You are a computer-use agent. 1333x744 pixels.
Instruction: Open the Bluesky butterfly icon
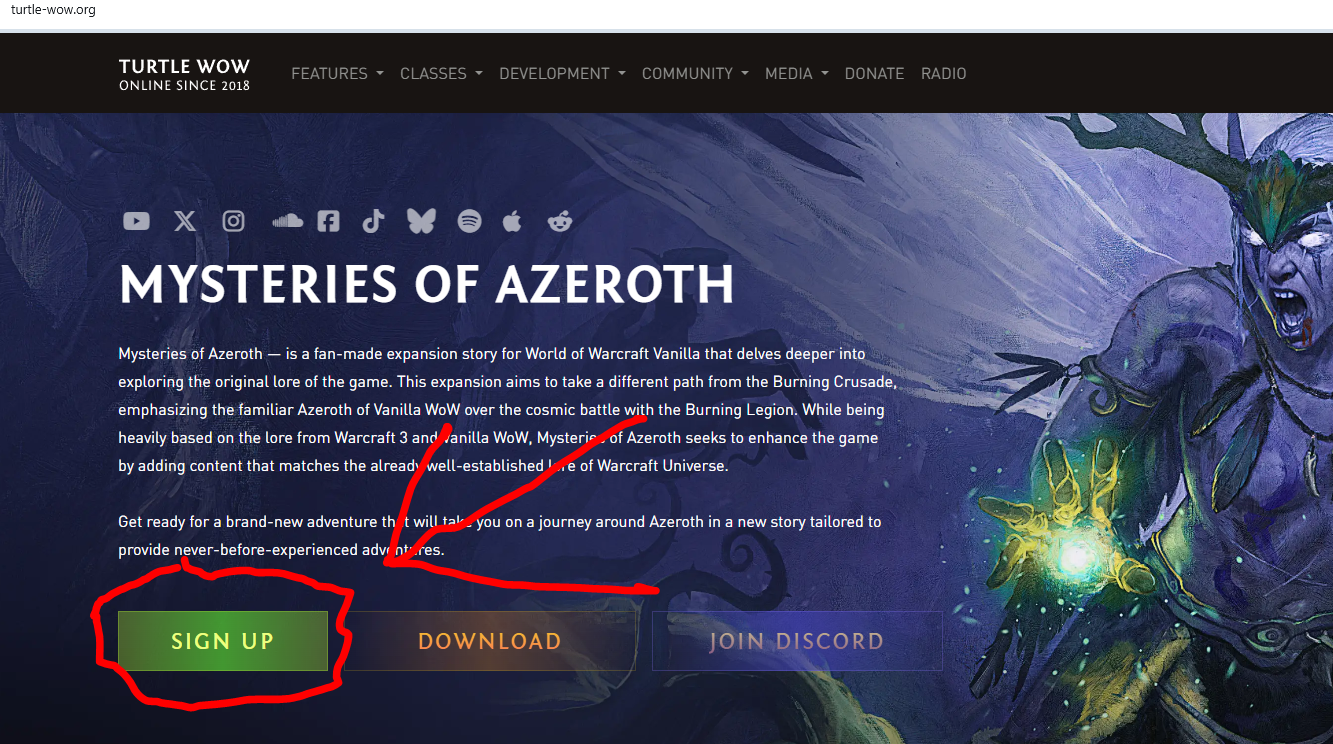(x=421, y=221)
